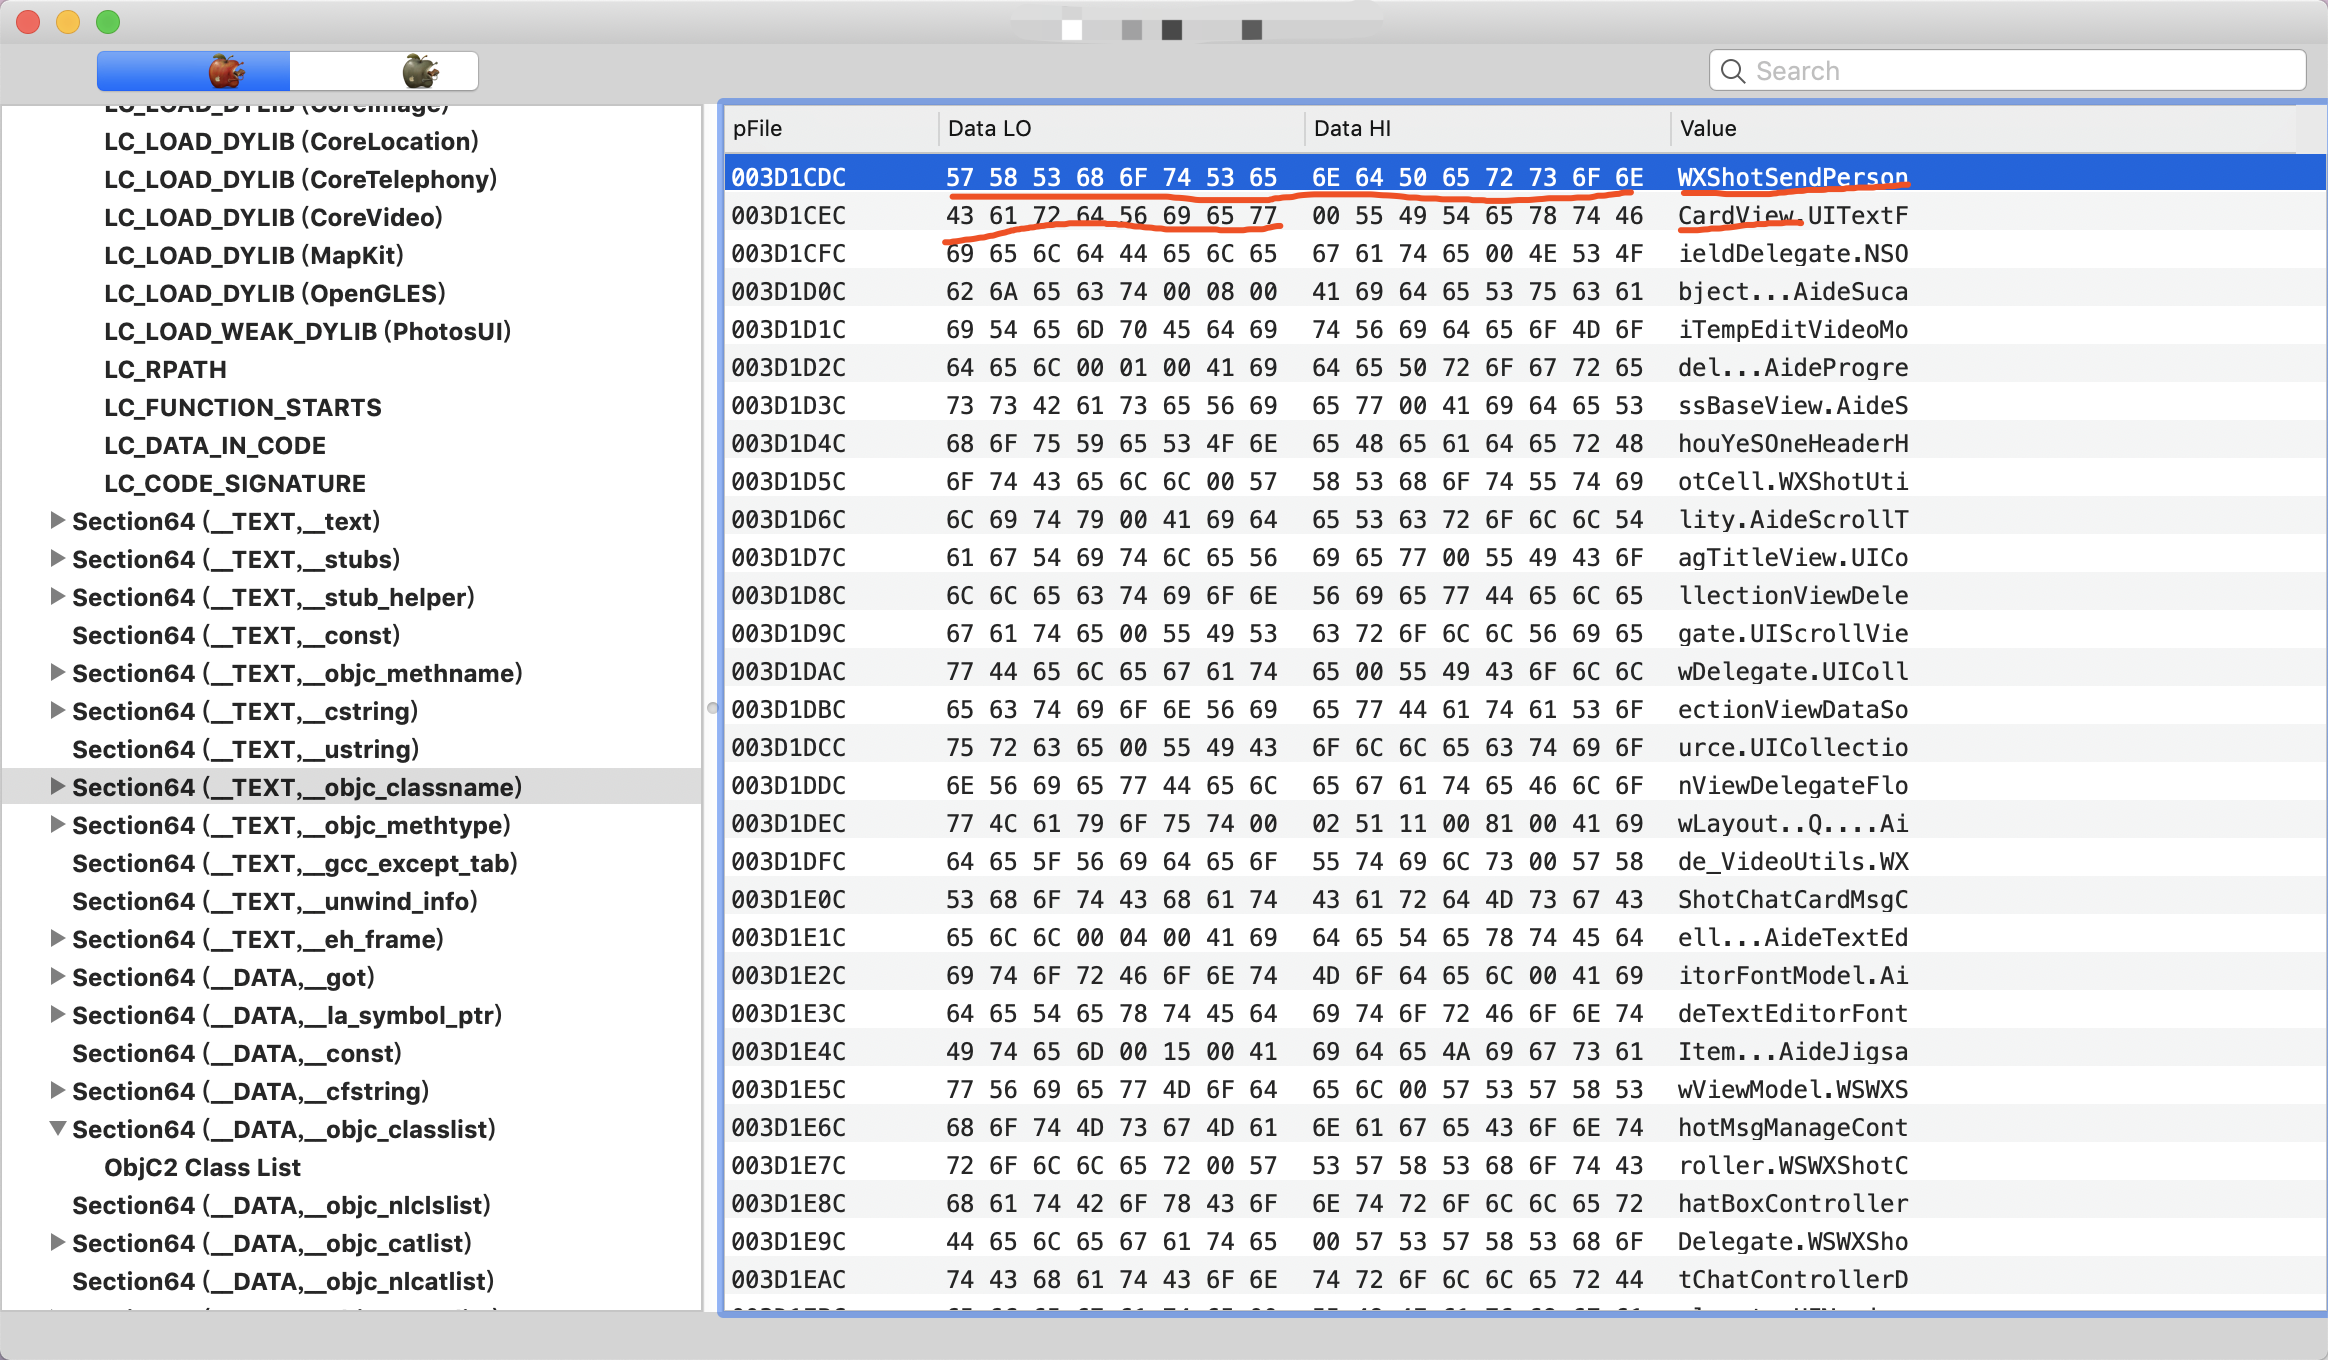2328x1360 pixels.
Task: Expand Section64 (__TEXT,__text) tree node
Action: click(x=58, y=520)
